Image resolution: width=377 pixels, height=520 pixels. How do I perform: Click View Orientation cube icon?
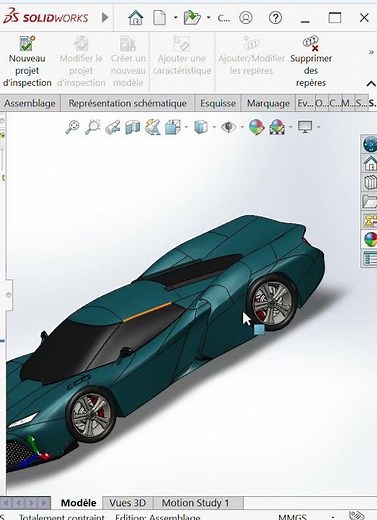pyautogui.click(x=173, y=127)
